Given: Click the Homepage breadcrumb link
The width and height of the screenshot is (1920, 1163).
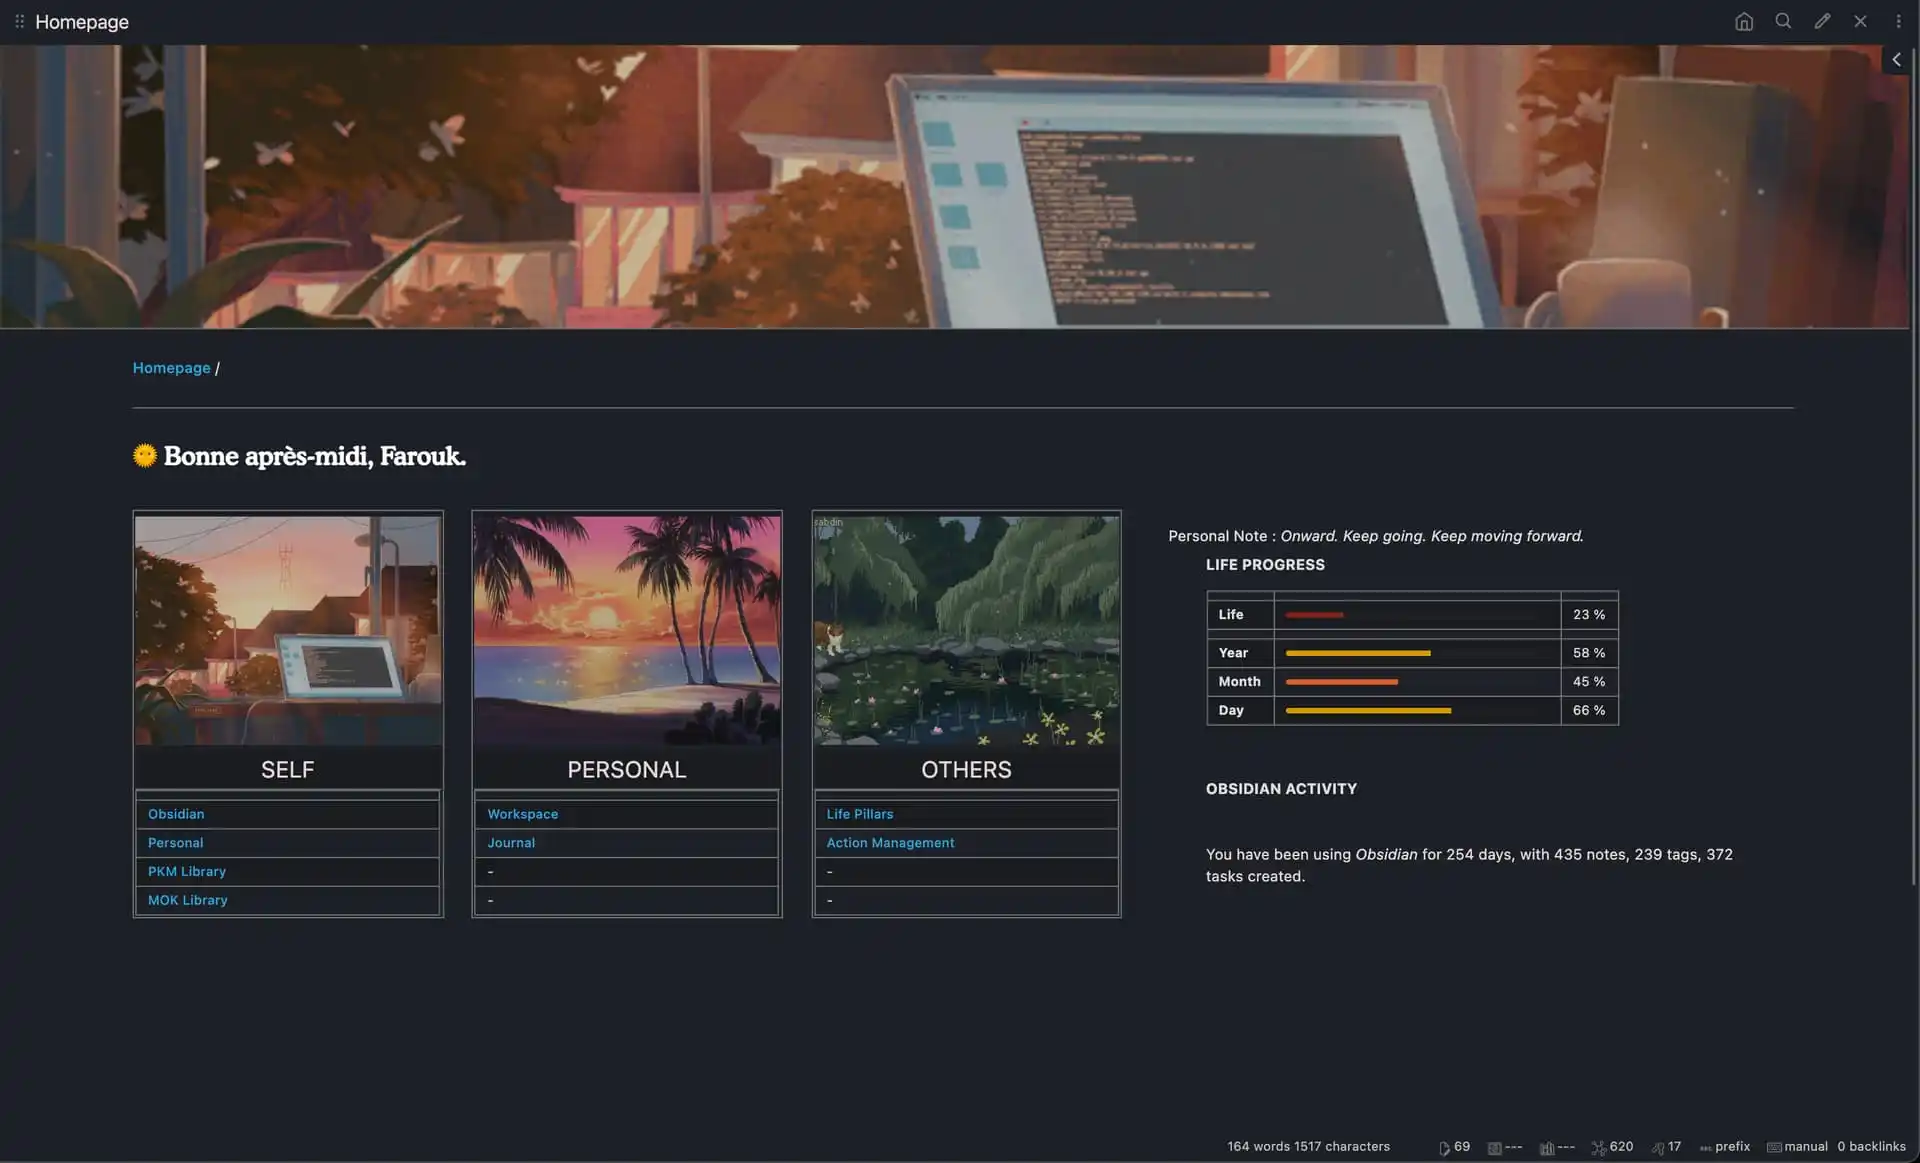Looking at the screenshot, I should (x=171, y=368).
